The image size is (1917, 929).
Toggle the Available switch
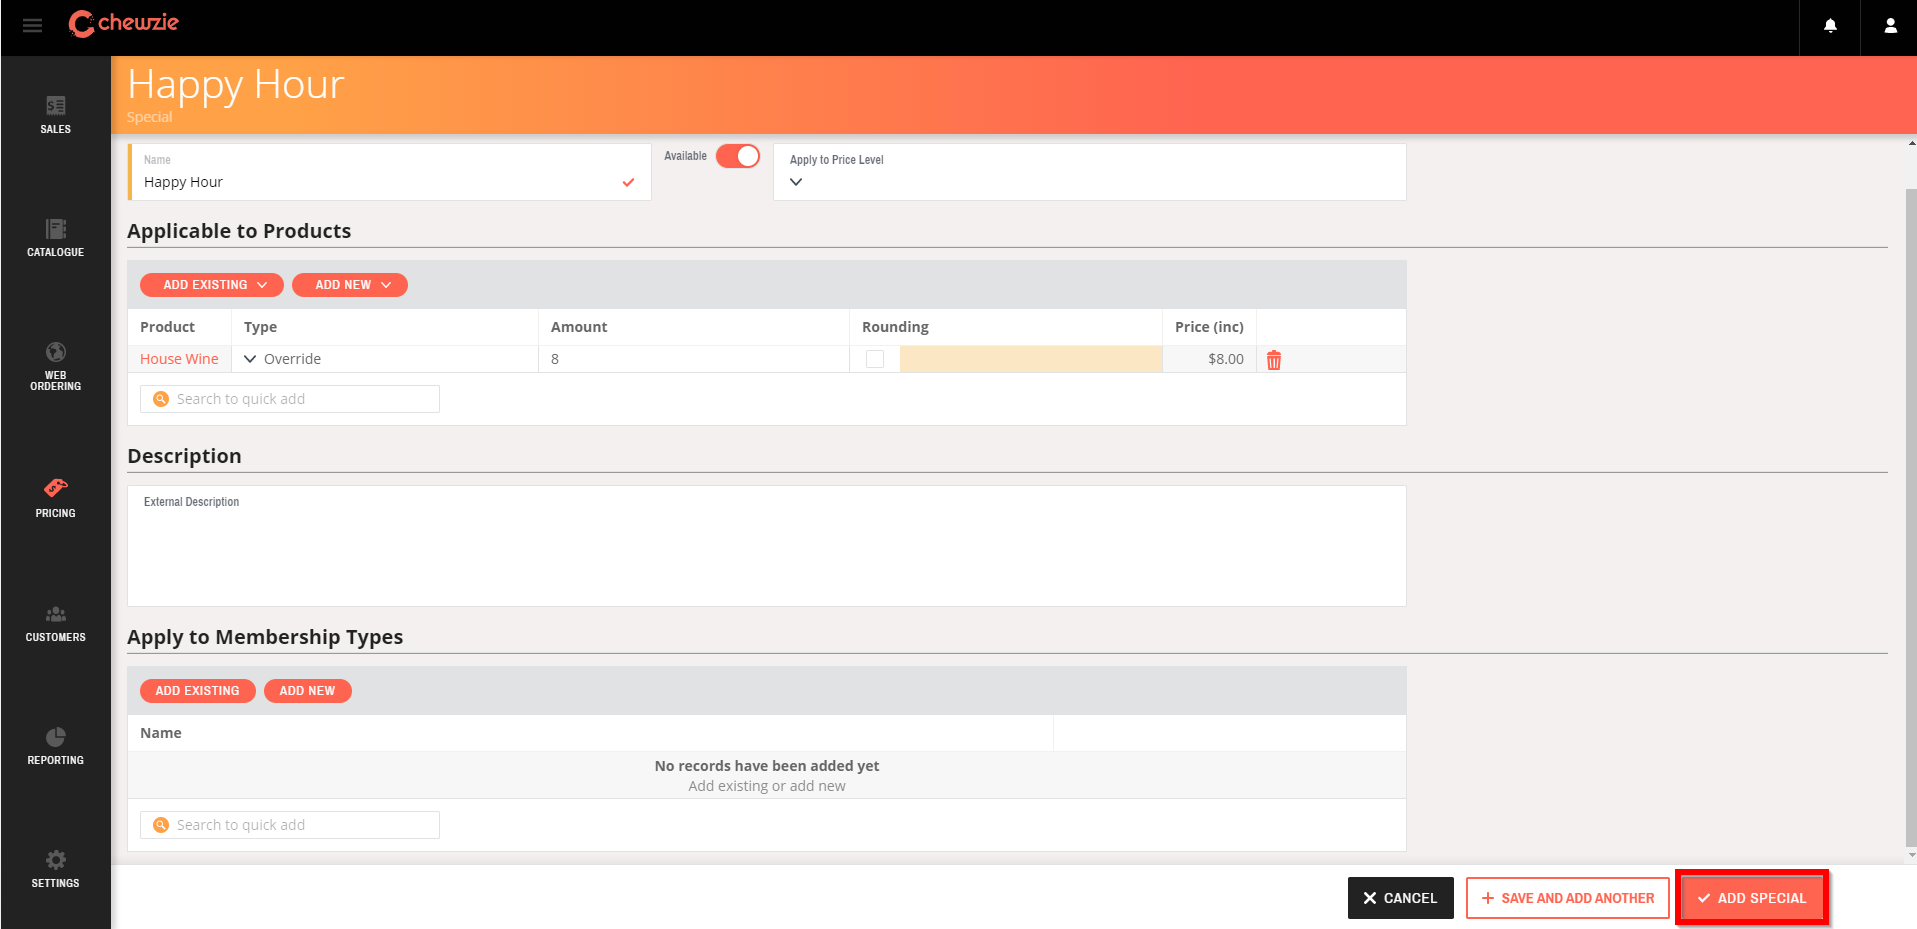(x=738, y=156)
